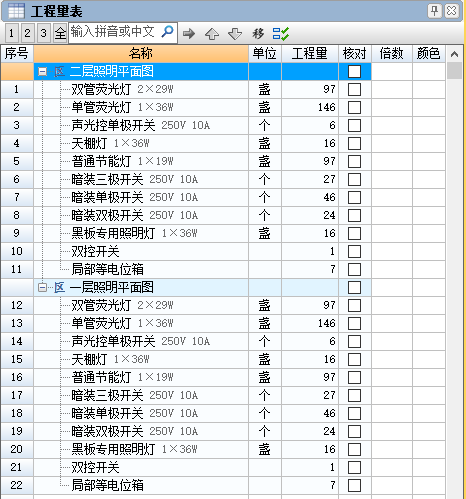Click the 名称 column header
Screen dimensions: 466x499
141,54
